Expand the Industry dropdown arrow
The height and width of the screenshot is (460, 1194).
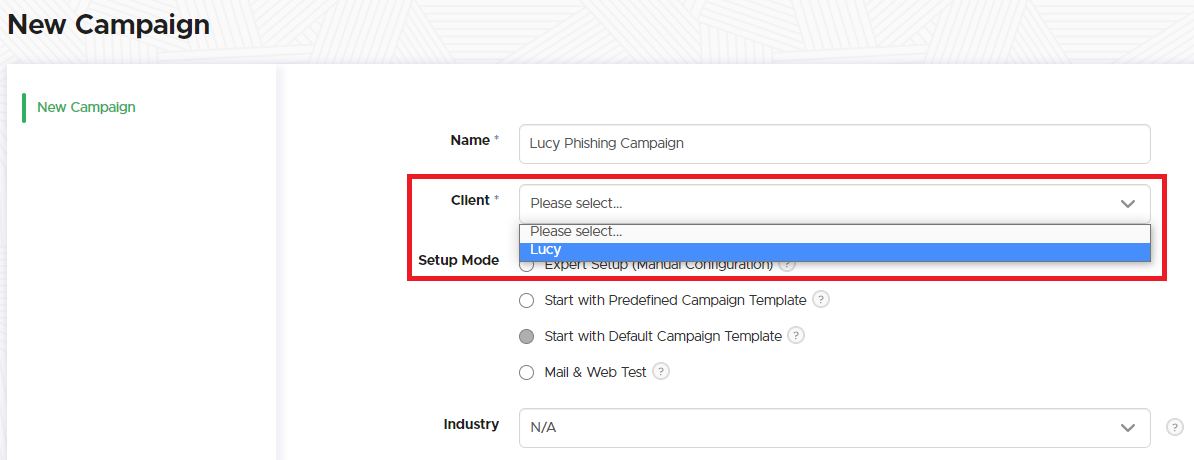point(1128,427)
